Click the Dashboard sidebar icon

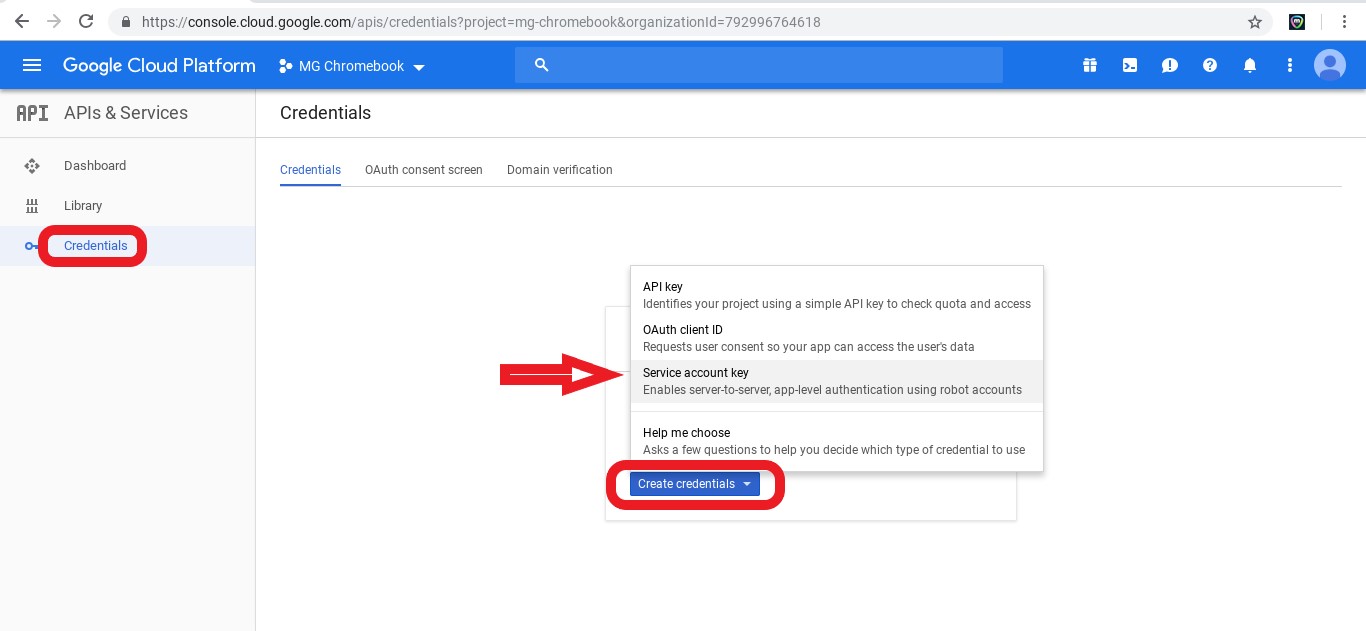31,166
